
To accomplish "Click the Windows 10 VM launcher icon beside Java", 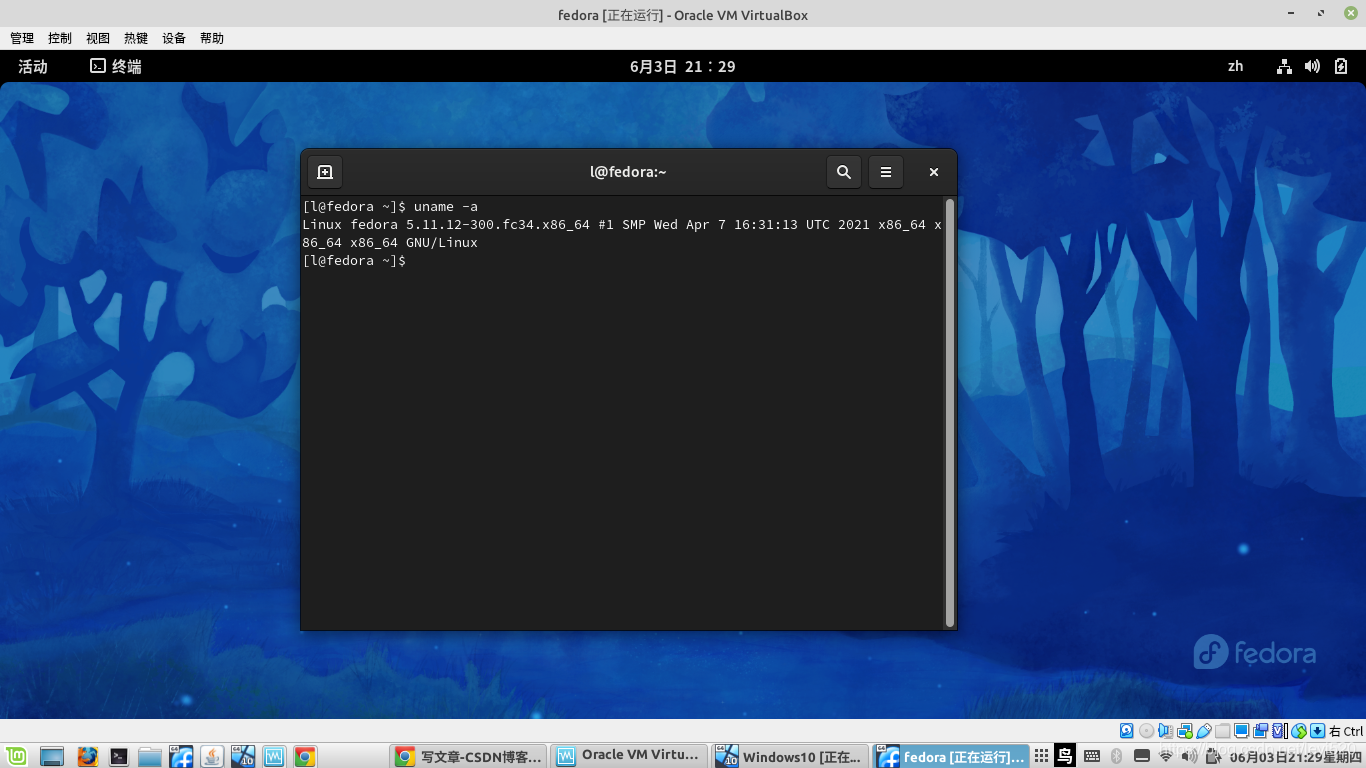I will 243,756.
